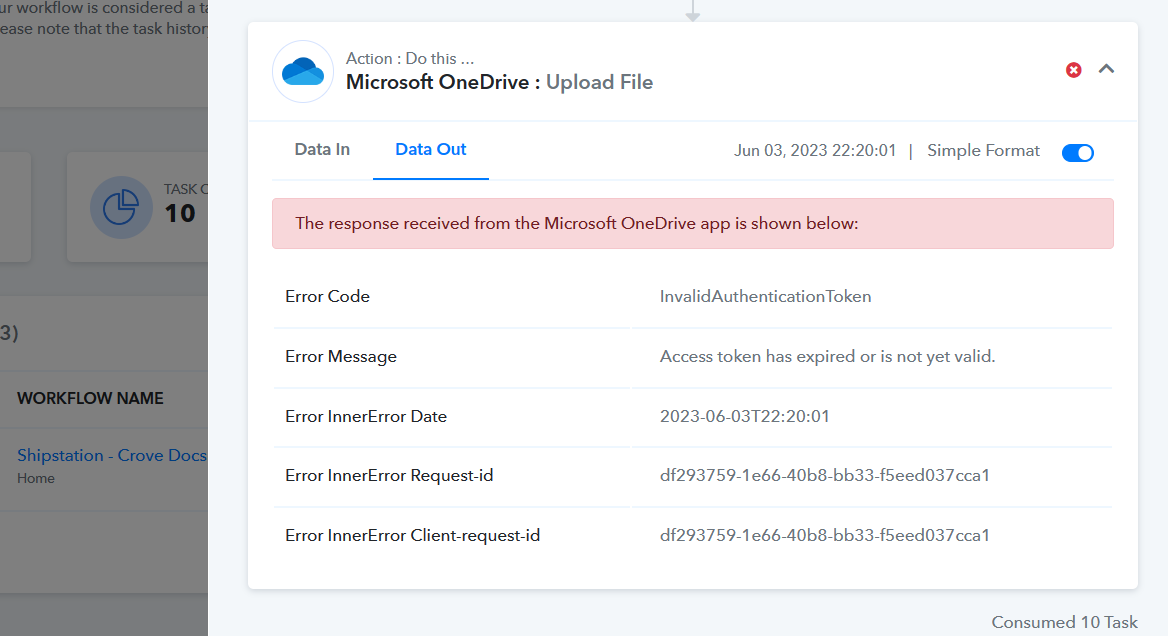
Task: Click the Jun 03, 2023 22:20:01 timestamp
Action: (815, 150)
